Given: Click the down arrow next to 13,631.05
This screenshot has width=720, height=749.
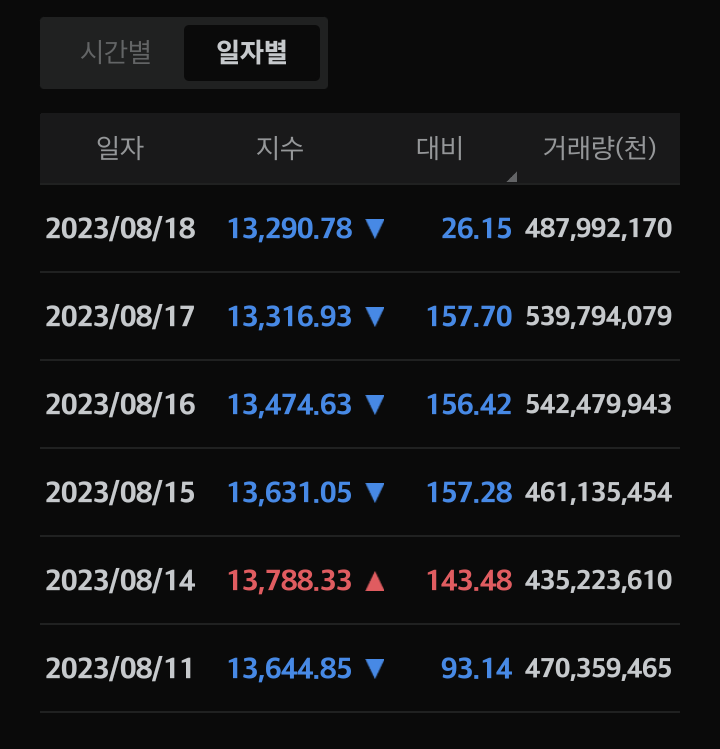Looking at the screenshot, I should coord(375,492).
